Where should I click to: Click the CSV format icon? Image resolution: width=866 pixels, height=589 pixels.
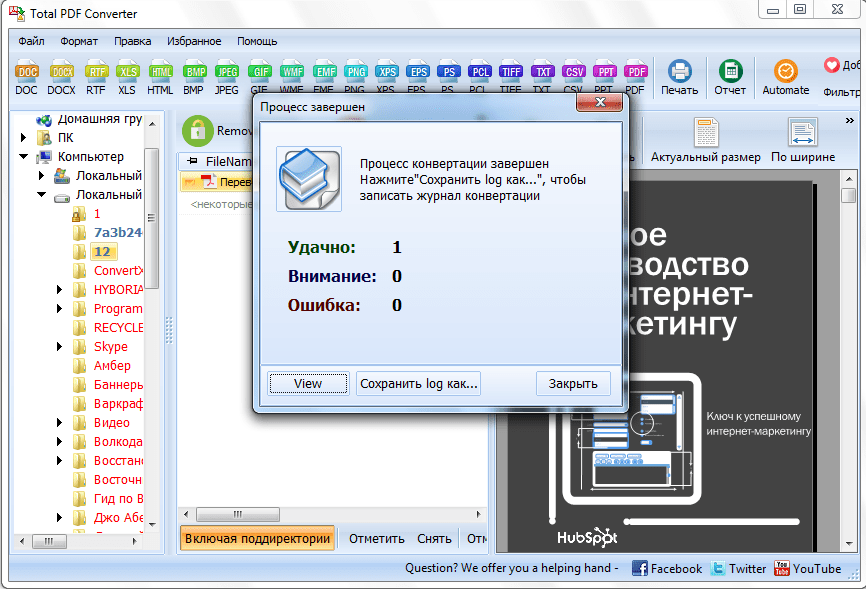574,72
